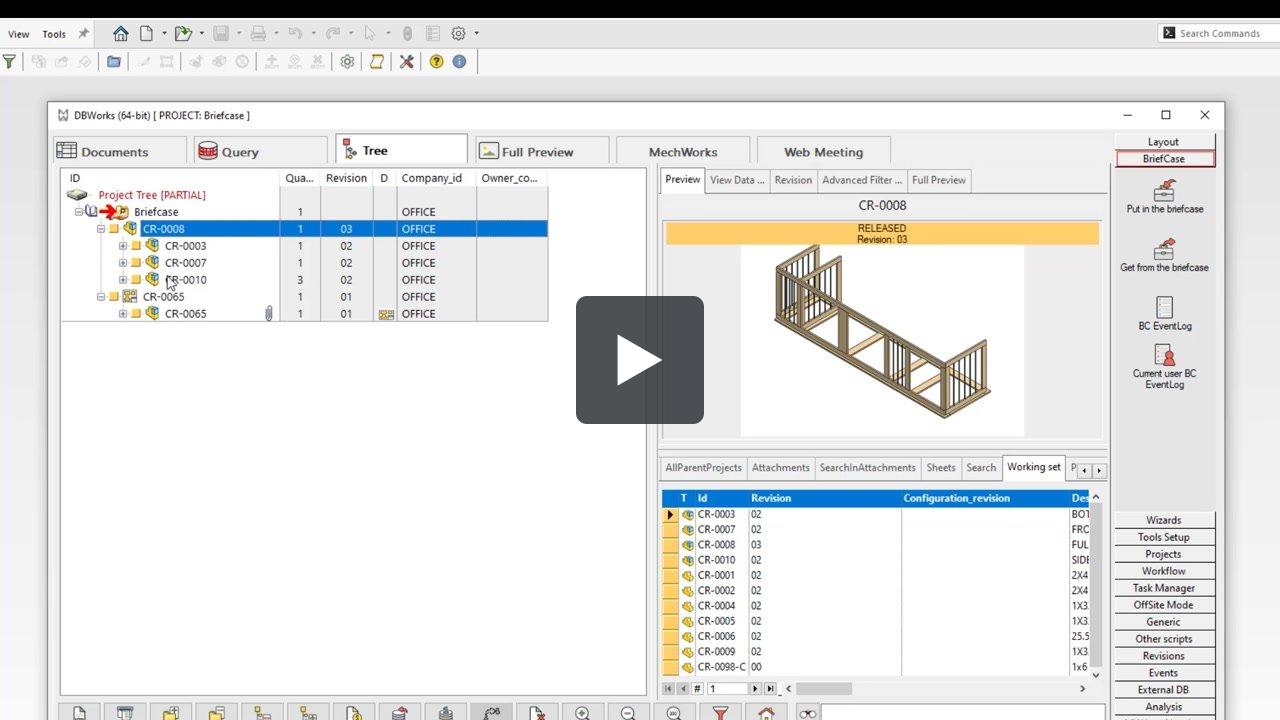
Task: Open the Tools menu
Action: 52,33
